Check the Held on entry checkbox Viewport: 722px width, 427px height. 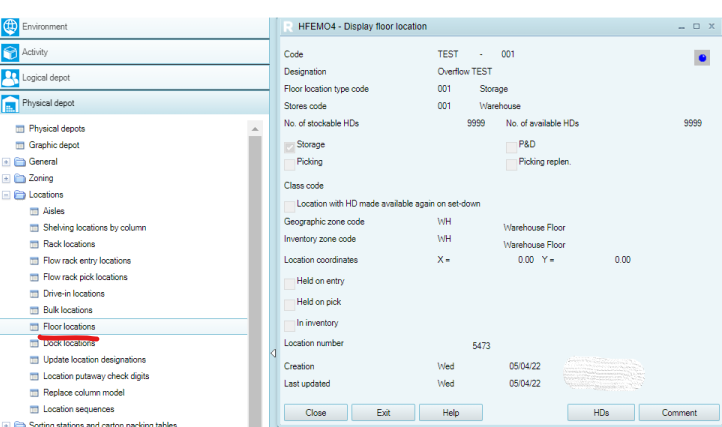[290, 282]
